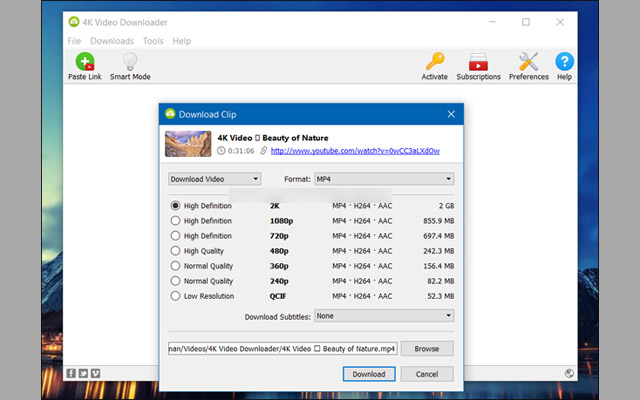Viewport: 640px width, 400px height.
Task: Open the Tools menu
Action: click(x=153, y=41)
